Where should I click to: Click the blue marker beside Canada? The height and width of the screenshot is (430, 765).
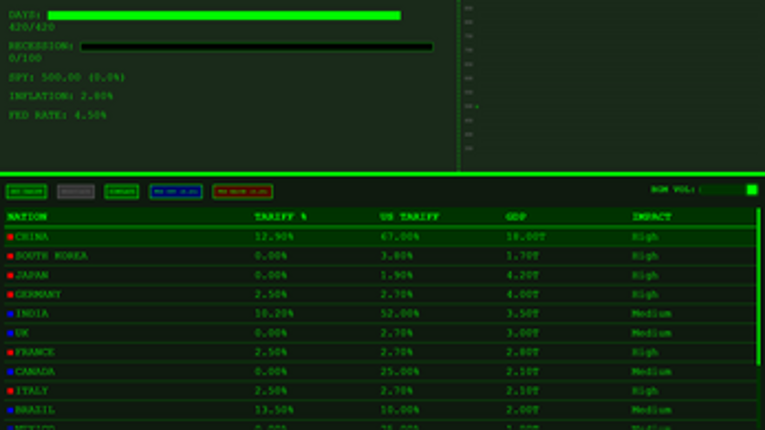(10, 372)
